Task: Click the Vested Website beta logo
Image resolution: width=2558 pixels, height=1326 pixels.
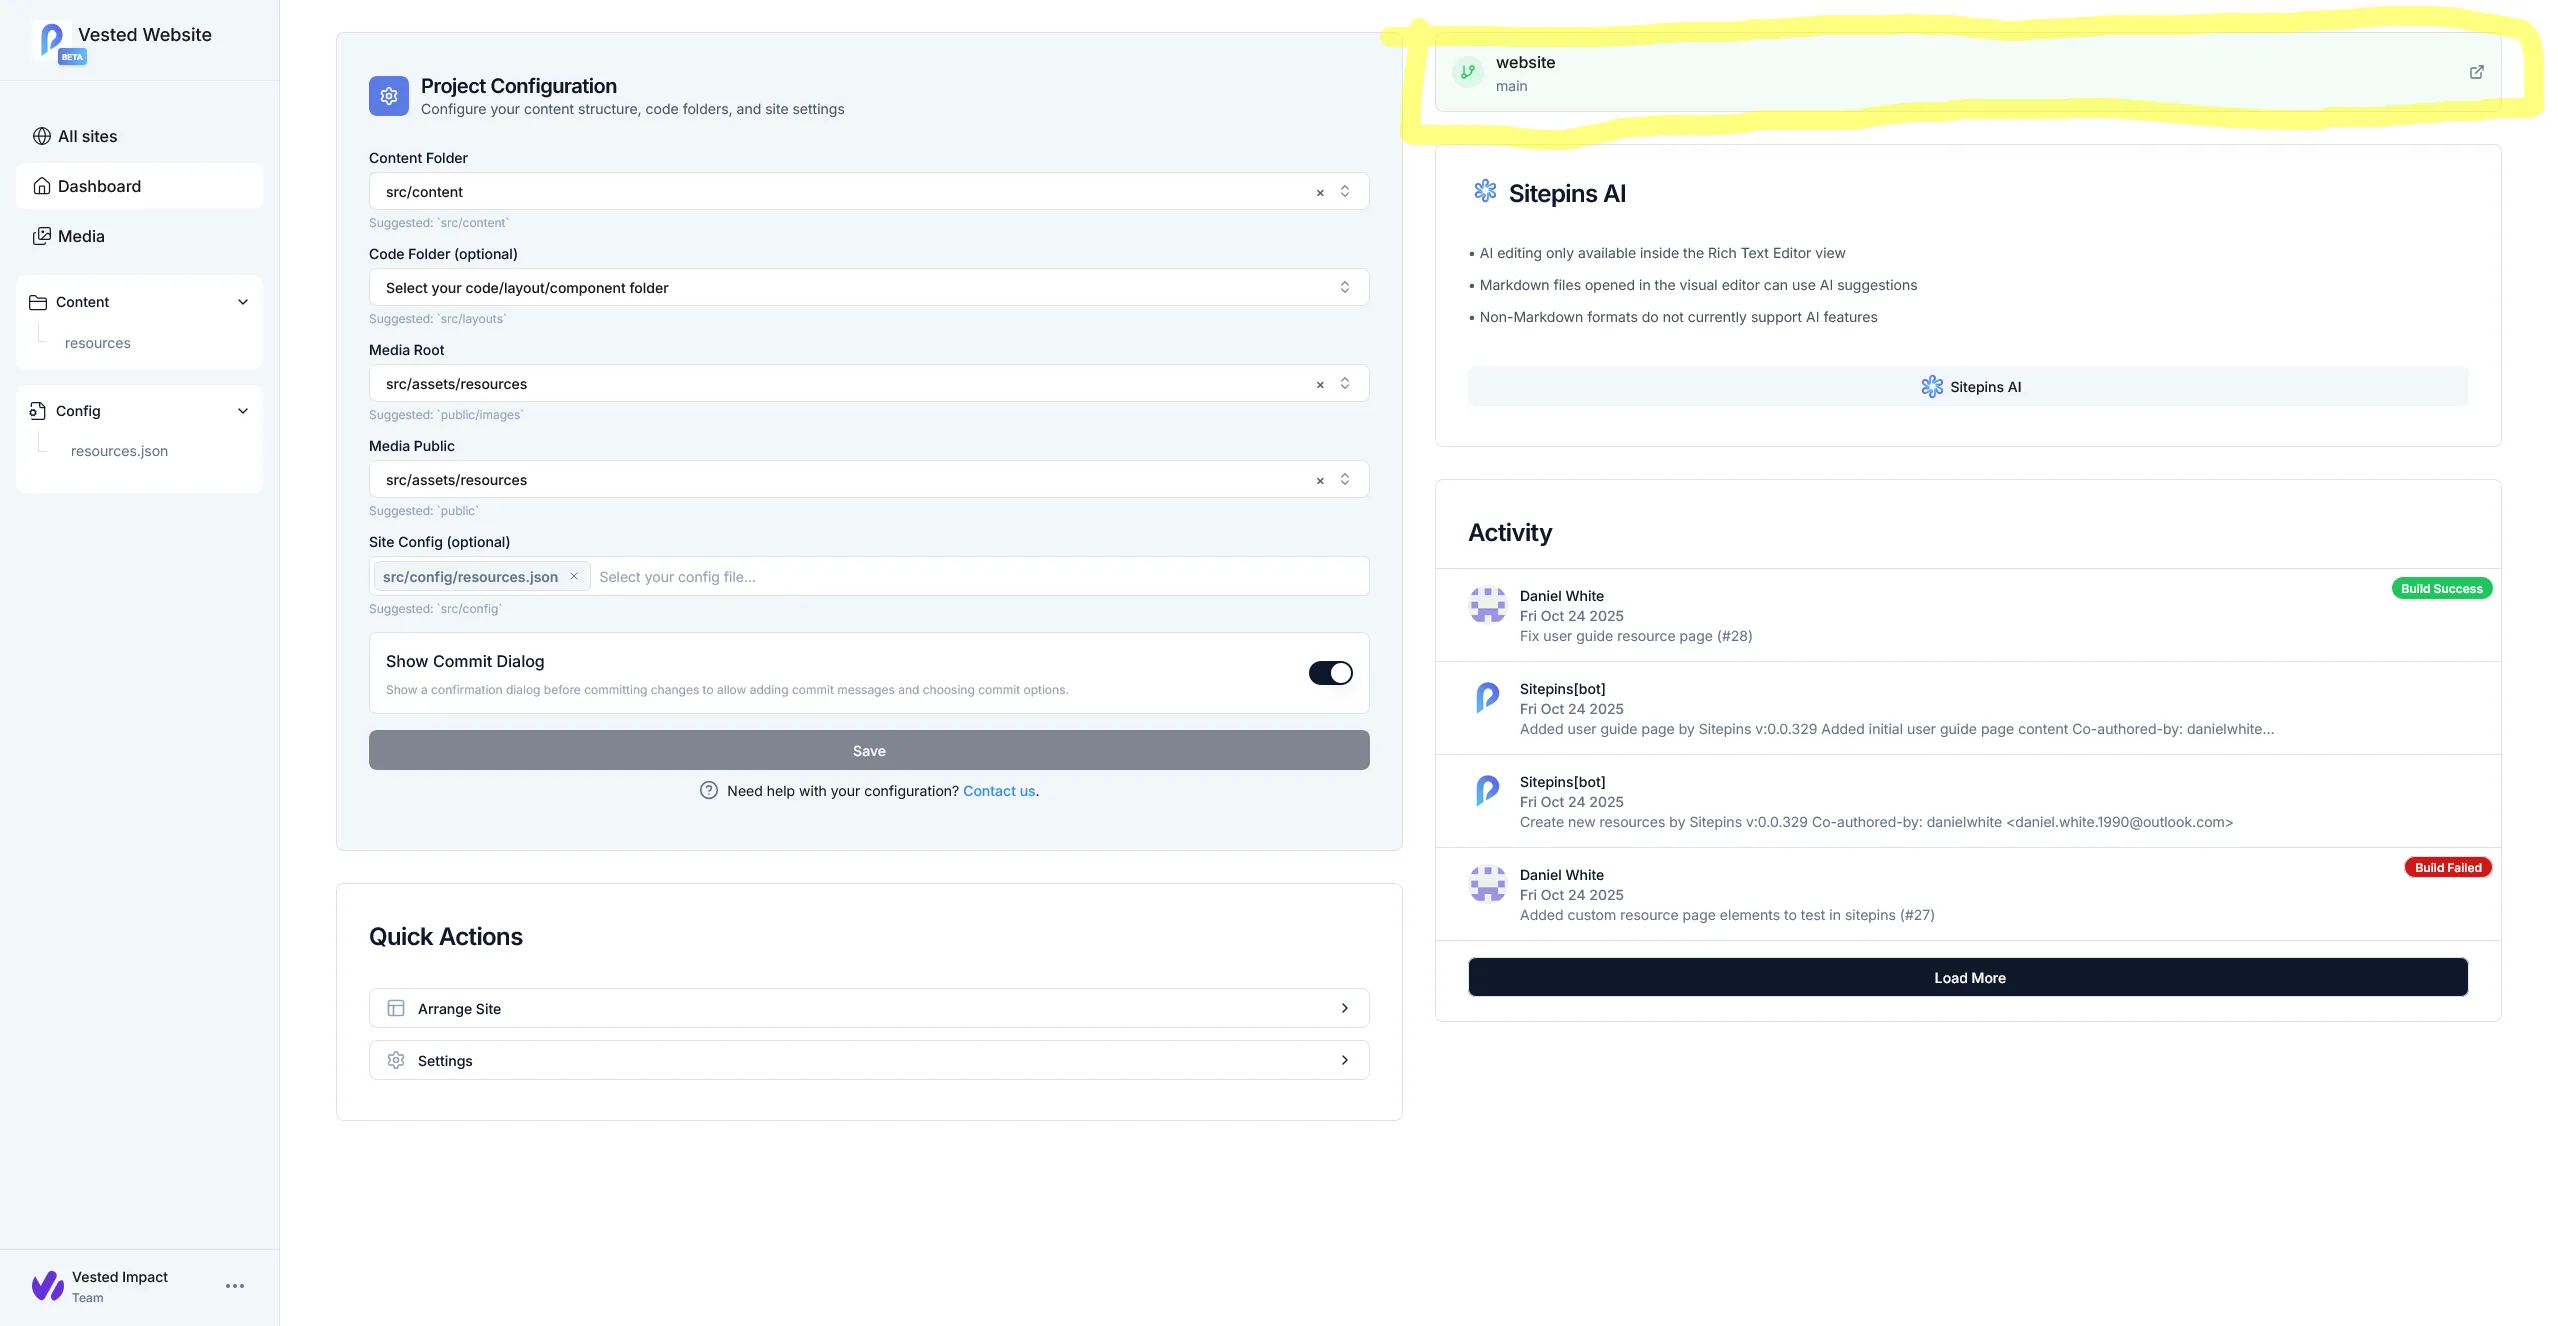Action: pyautogui.click(x=54, y=40)
